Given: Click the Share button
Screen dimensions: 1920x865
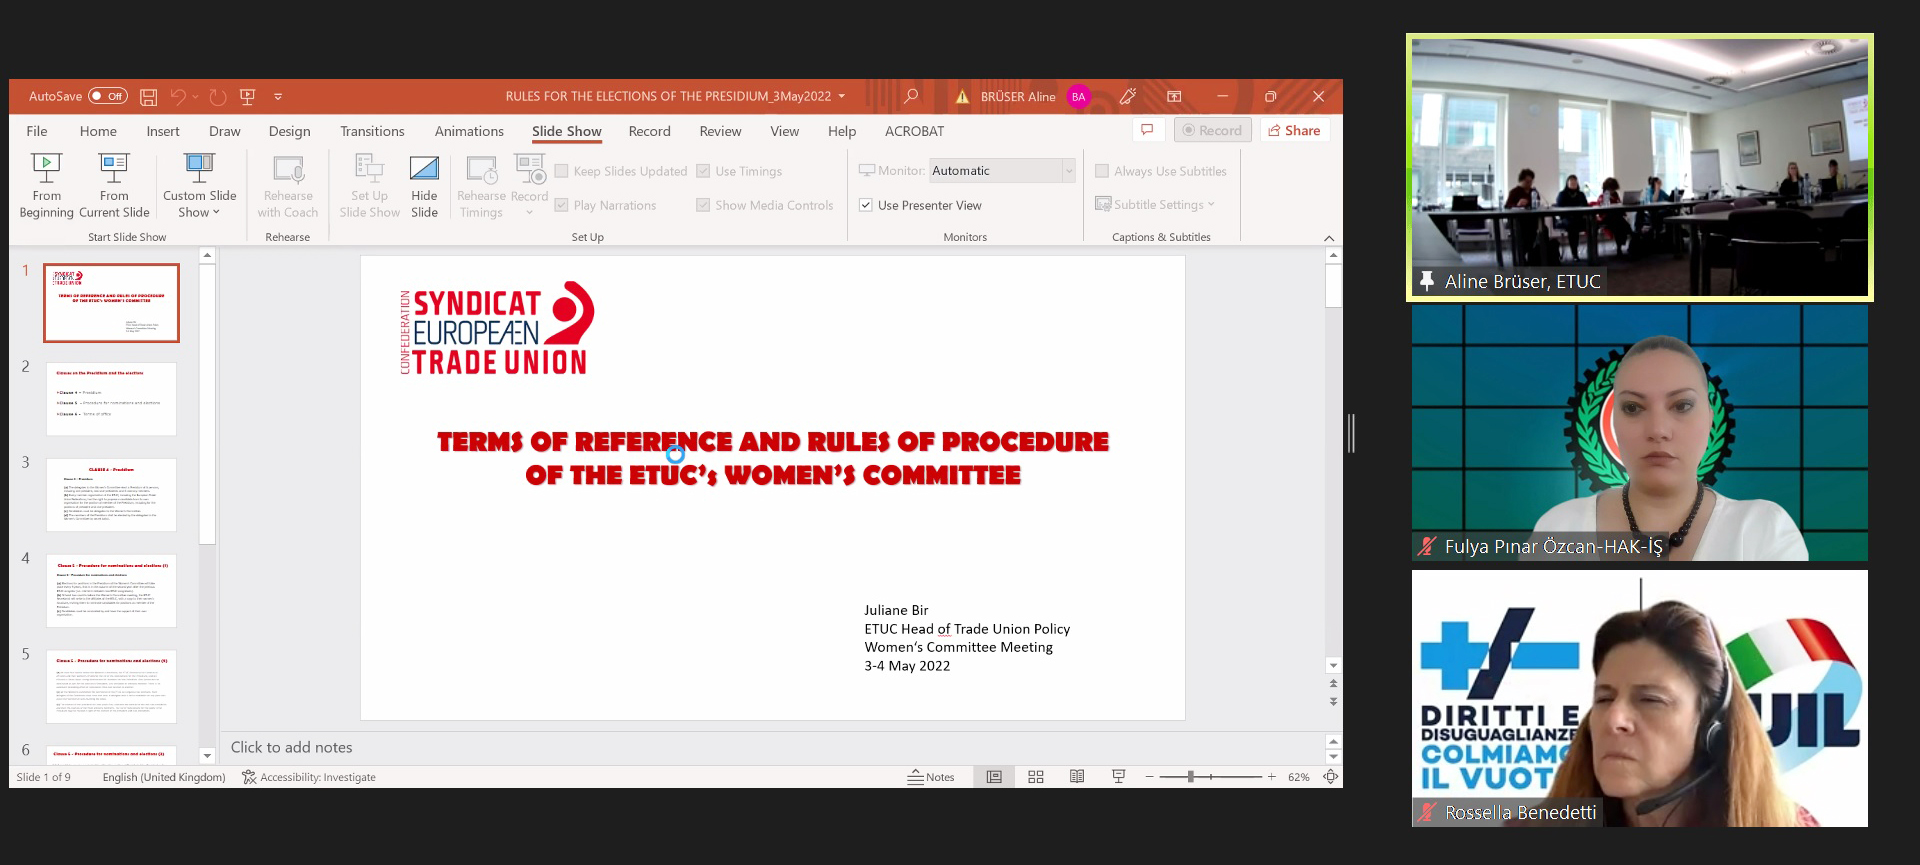Looking at the screenshot, I should point(1295,130).
